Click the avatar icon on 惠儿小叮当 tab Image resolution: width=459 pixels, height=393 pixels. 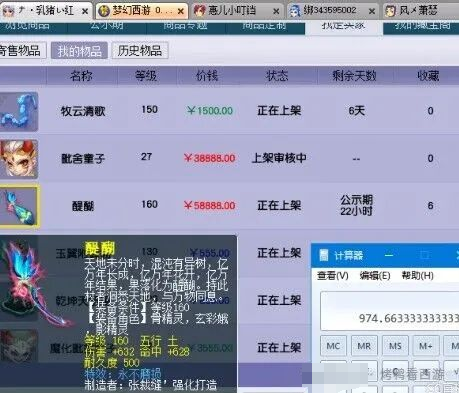[x=199, y=11]
